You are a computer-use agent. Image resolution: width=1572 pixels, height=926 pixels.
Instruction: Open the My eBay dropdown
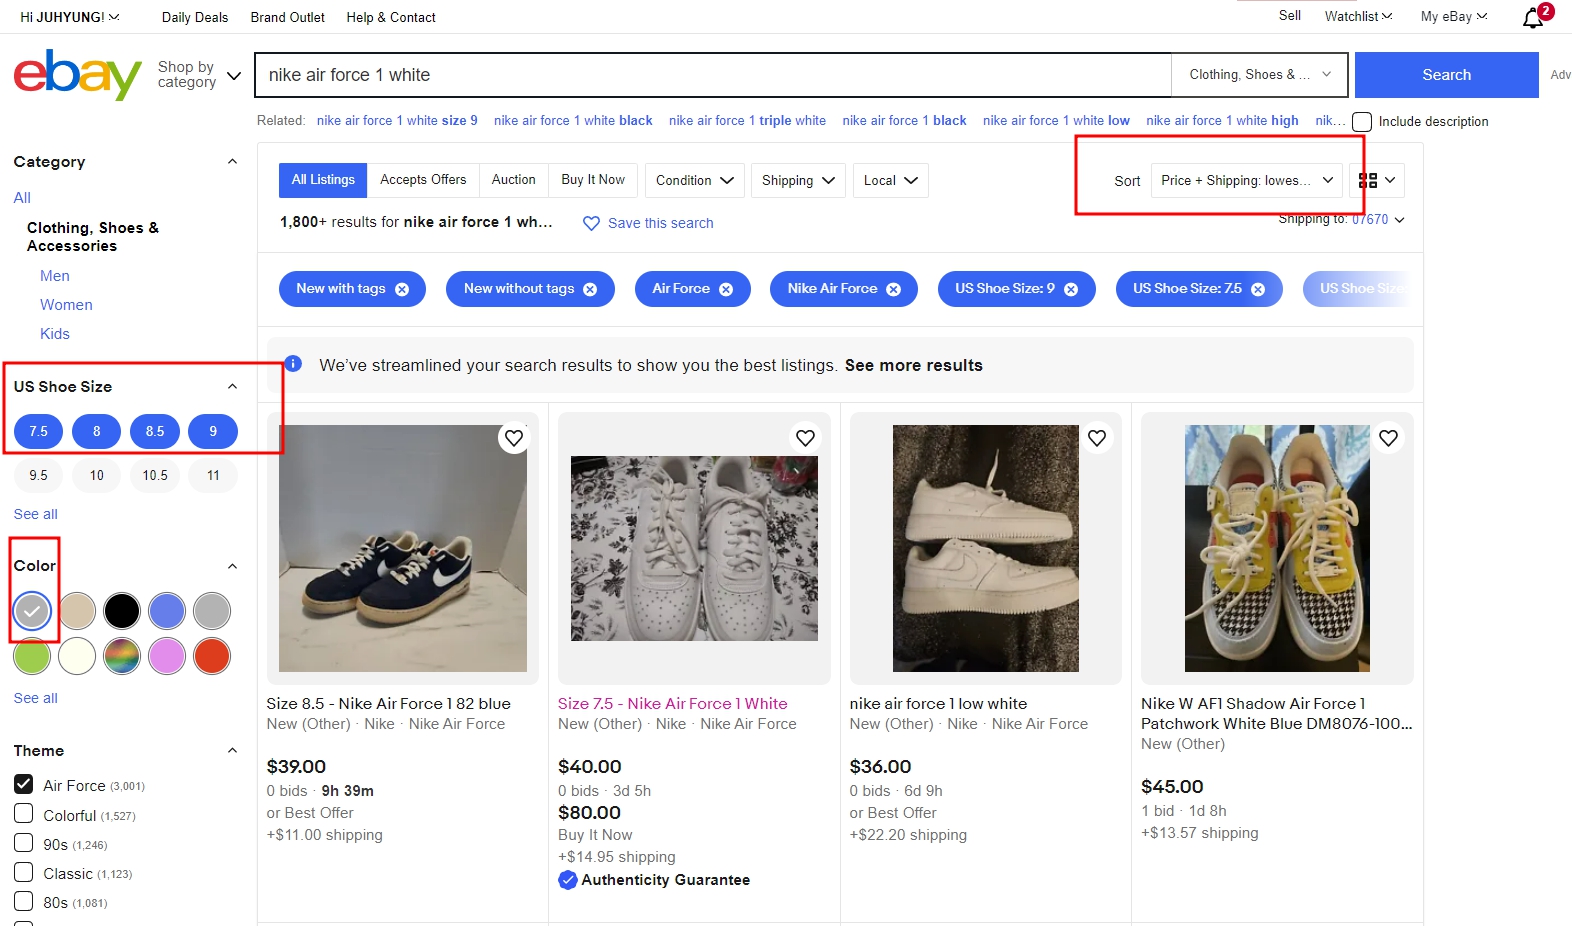coord(1454,16)
